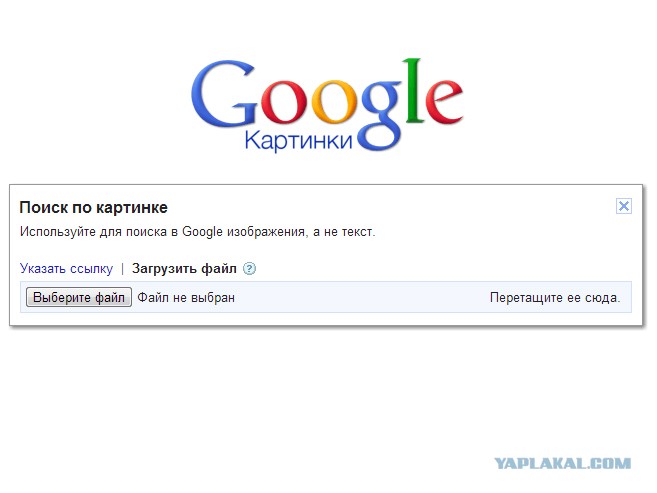657x493 pixels.
Task: Open the question mark help icon
Action: pos(249,268)
